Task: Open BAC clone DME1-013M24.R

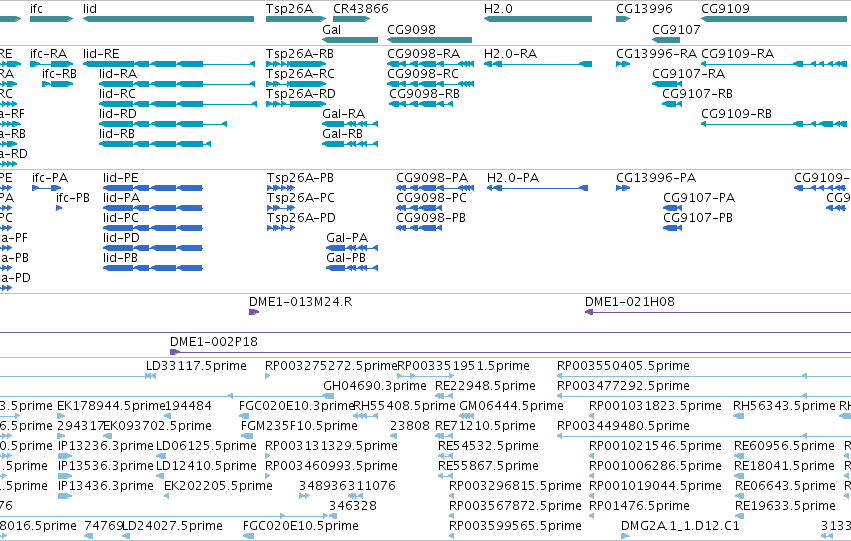Action: pos(300,302)
